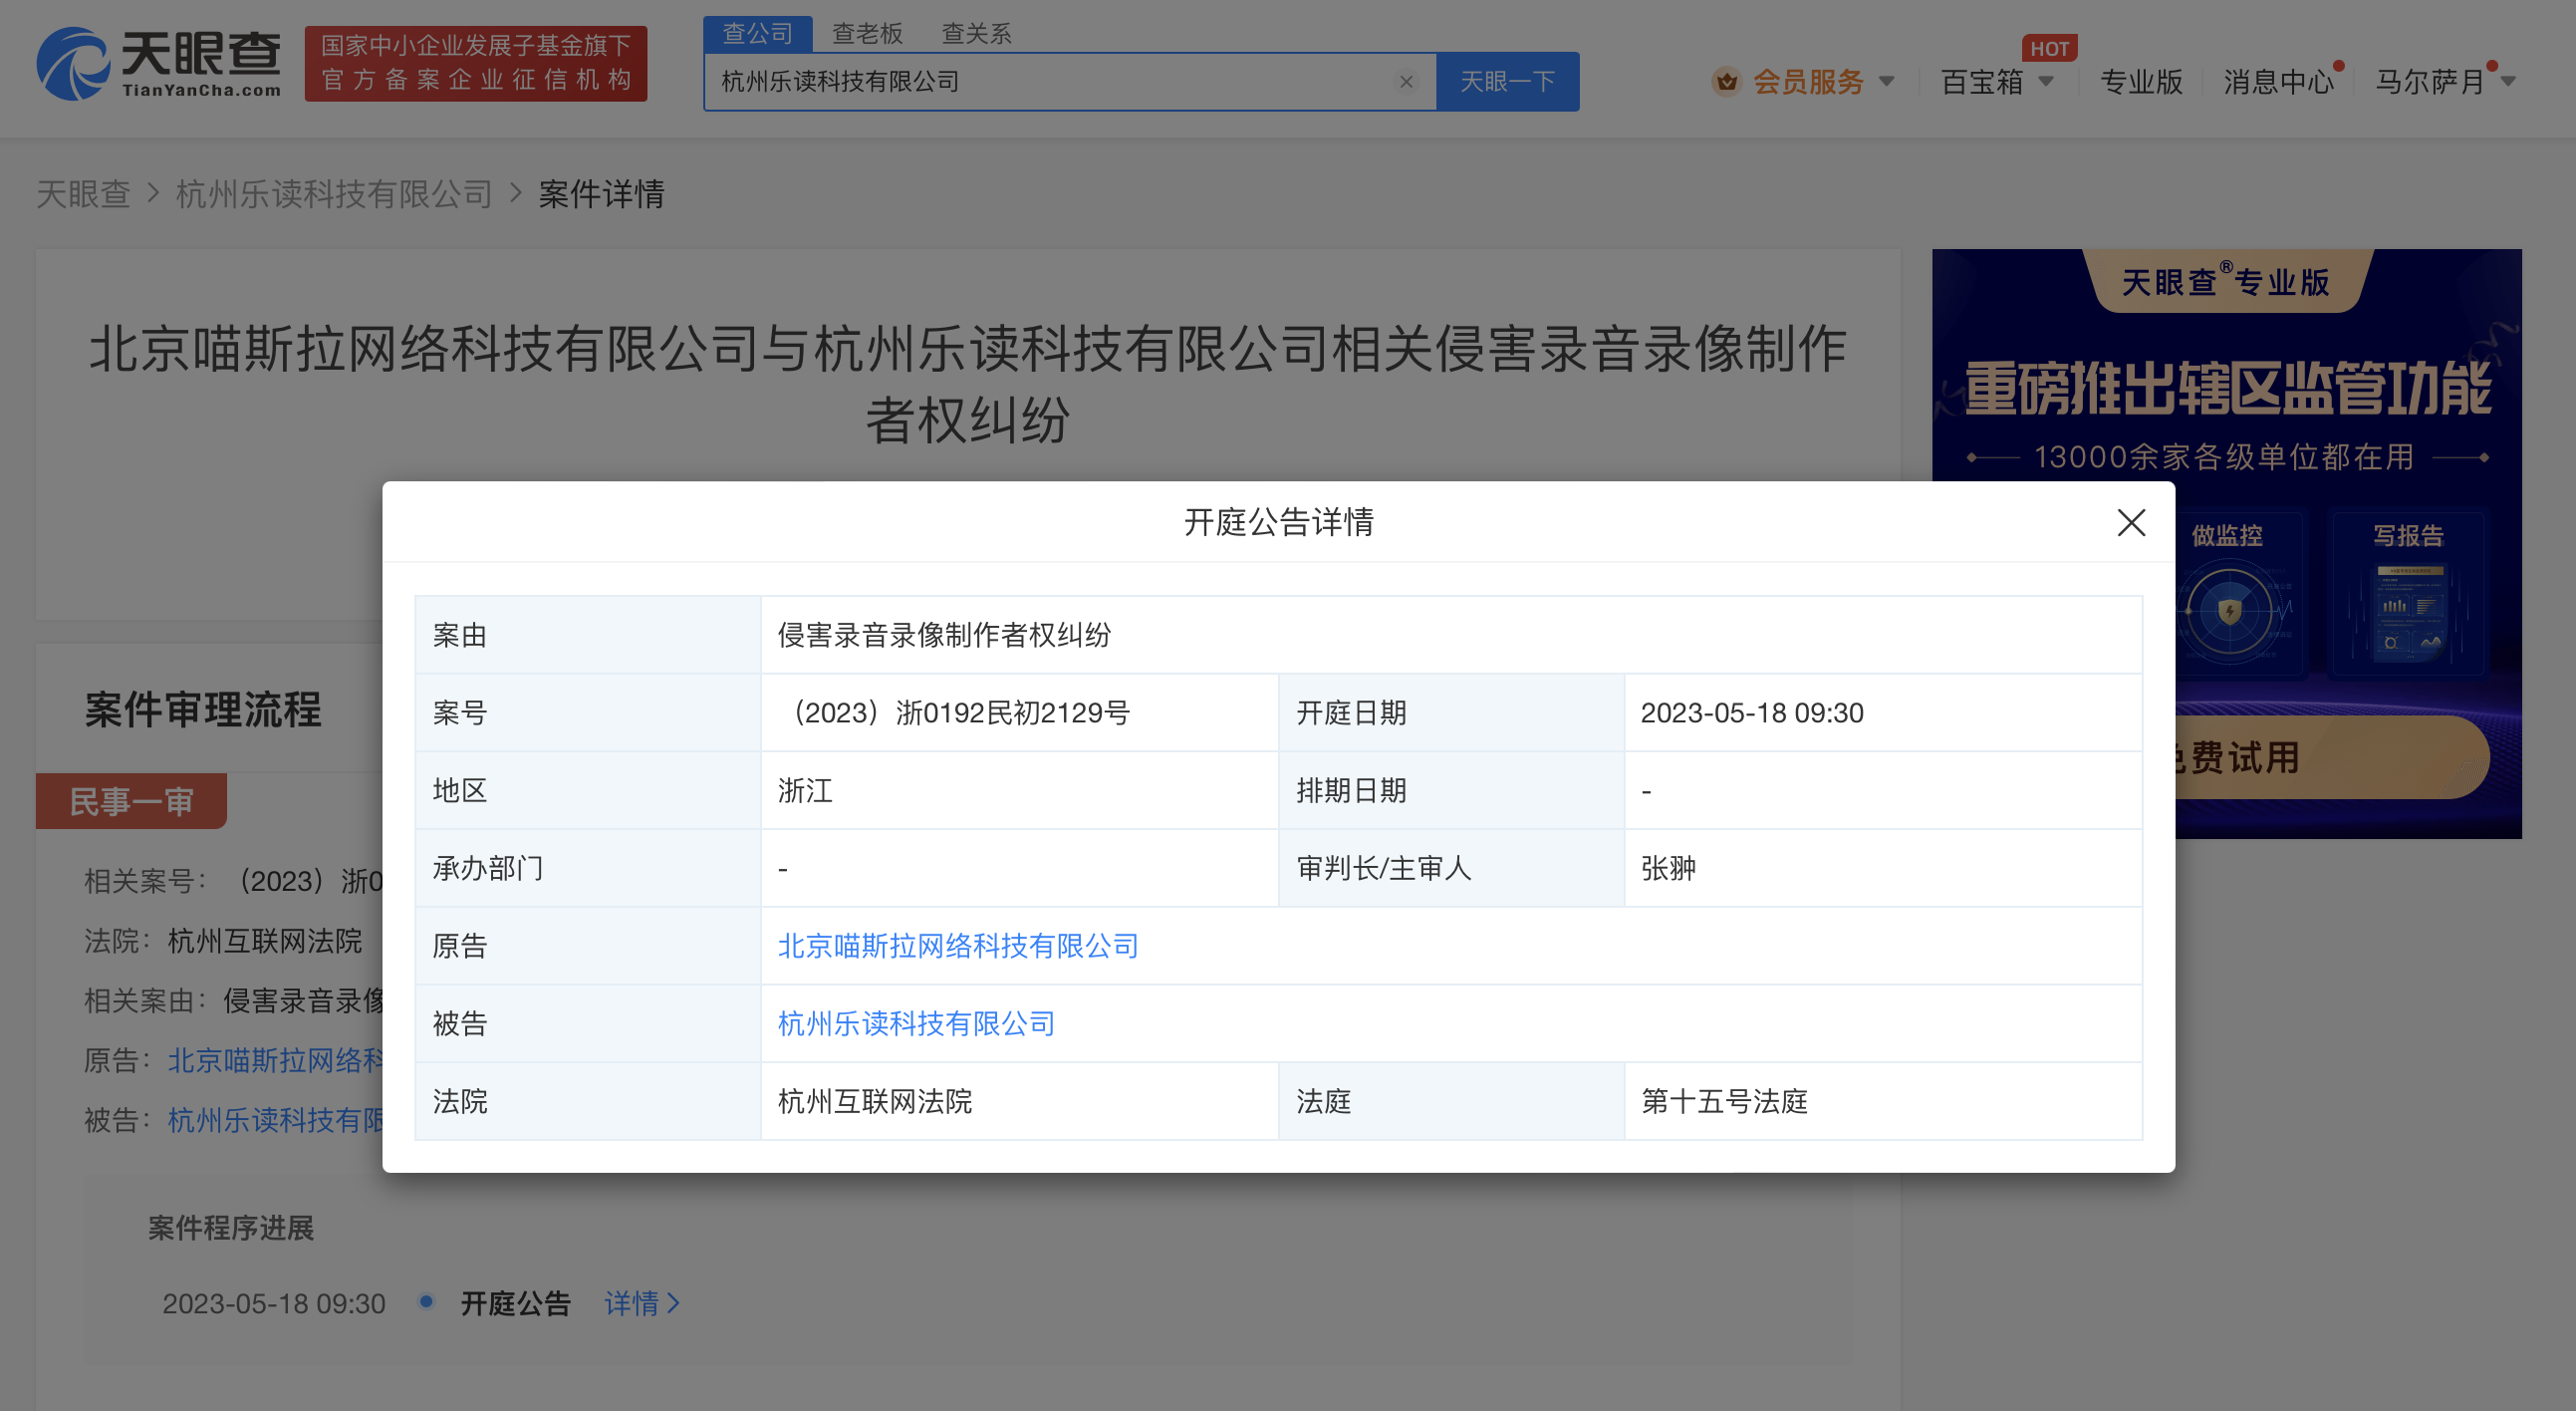Expand the 会员服务 dropdown arrow

click(x=1886, y=82)
